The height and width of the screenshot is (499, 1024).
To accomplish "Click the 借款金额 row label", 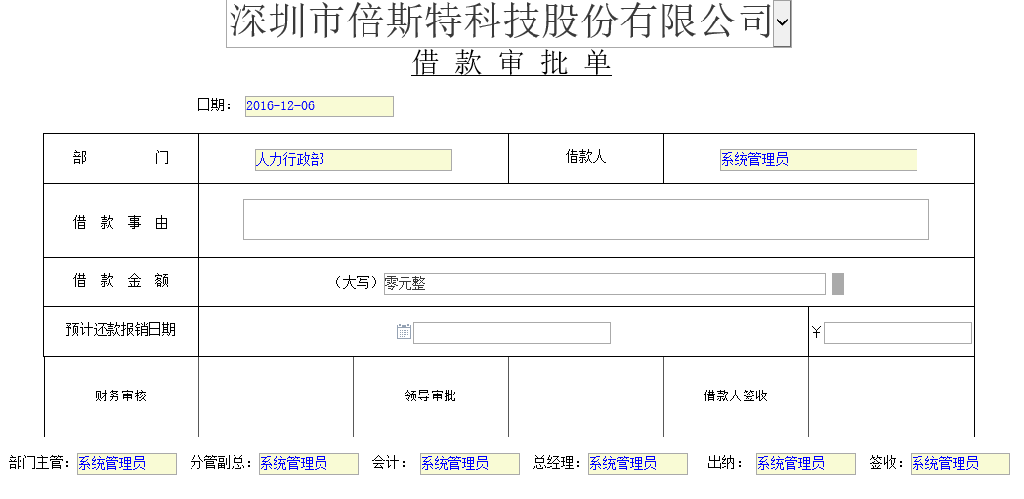I will pyautogui.click(x=121, y=281).
